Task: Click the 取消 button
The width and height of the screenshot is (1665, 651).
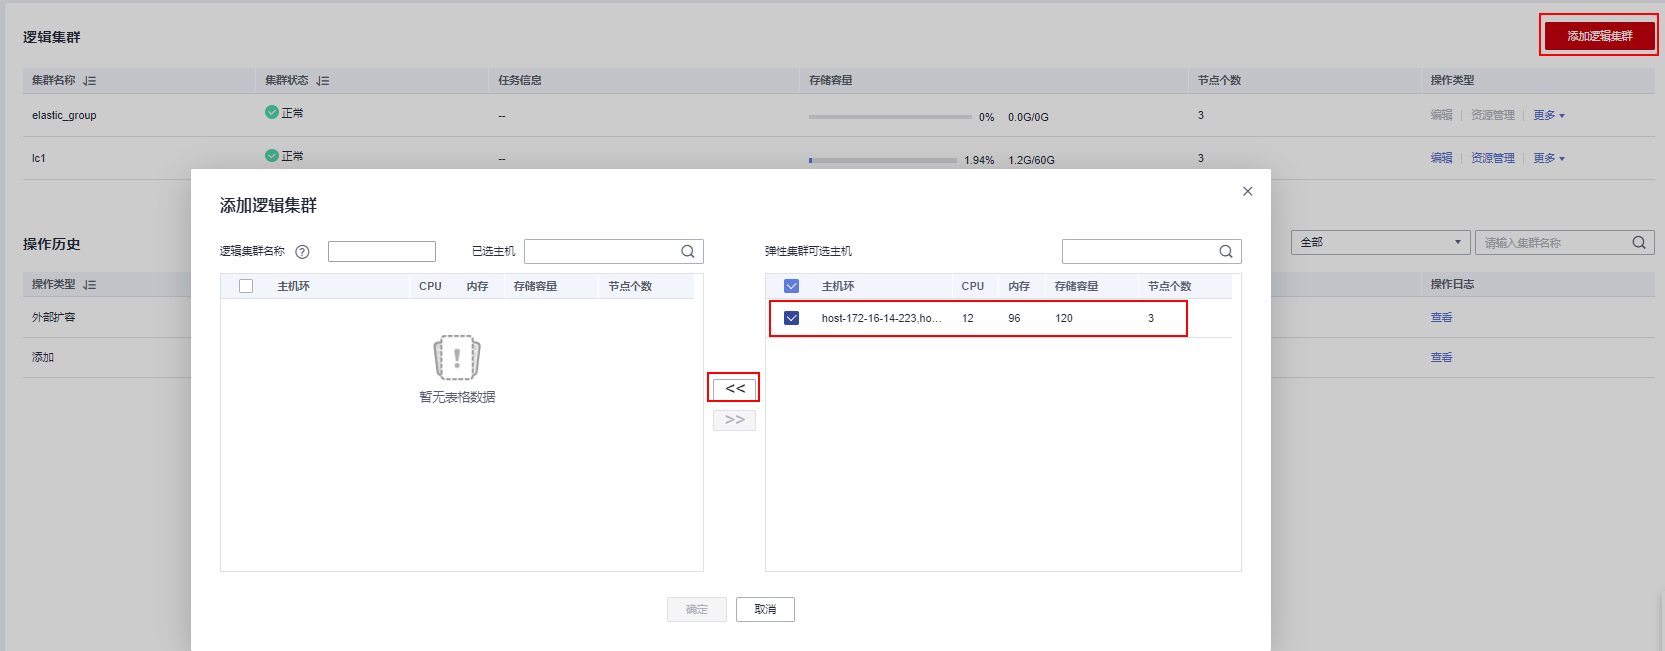Action: [765, 609]
